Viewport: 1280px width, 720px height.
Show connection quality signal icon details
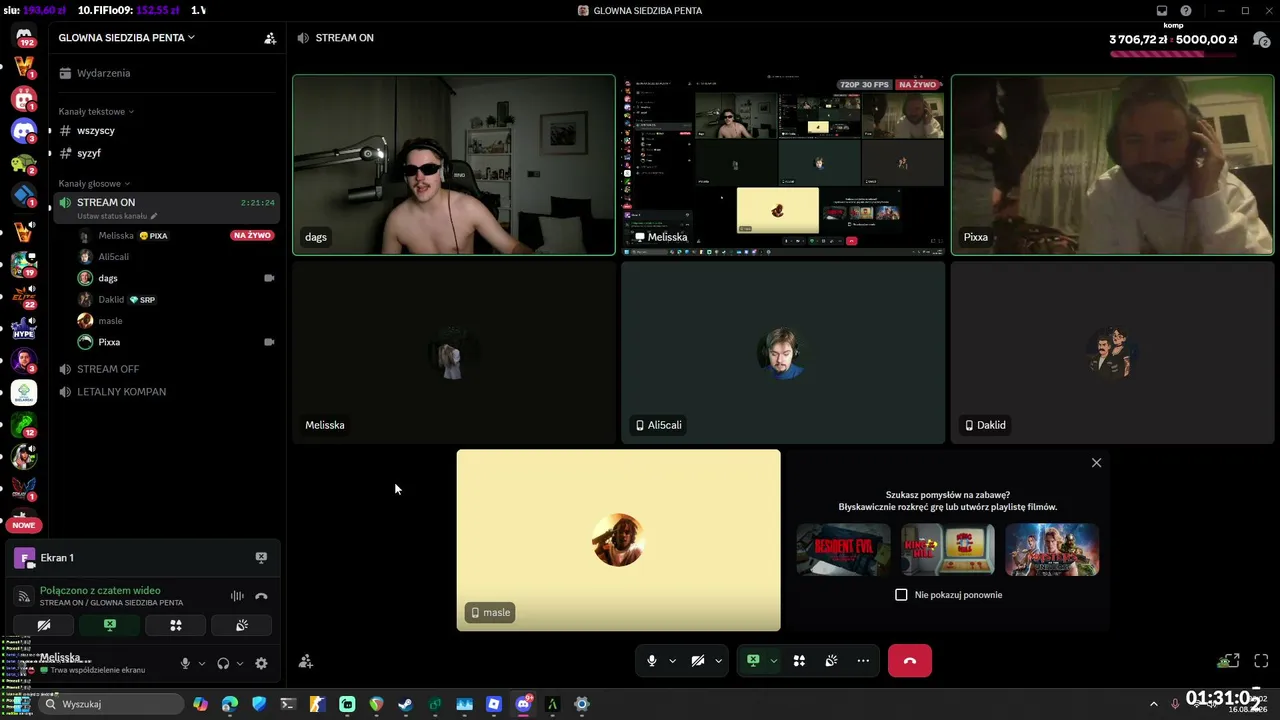(x=24, y=596)
